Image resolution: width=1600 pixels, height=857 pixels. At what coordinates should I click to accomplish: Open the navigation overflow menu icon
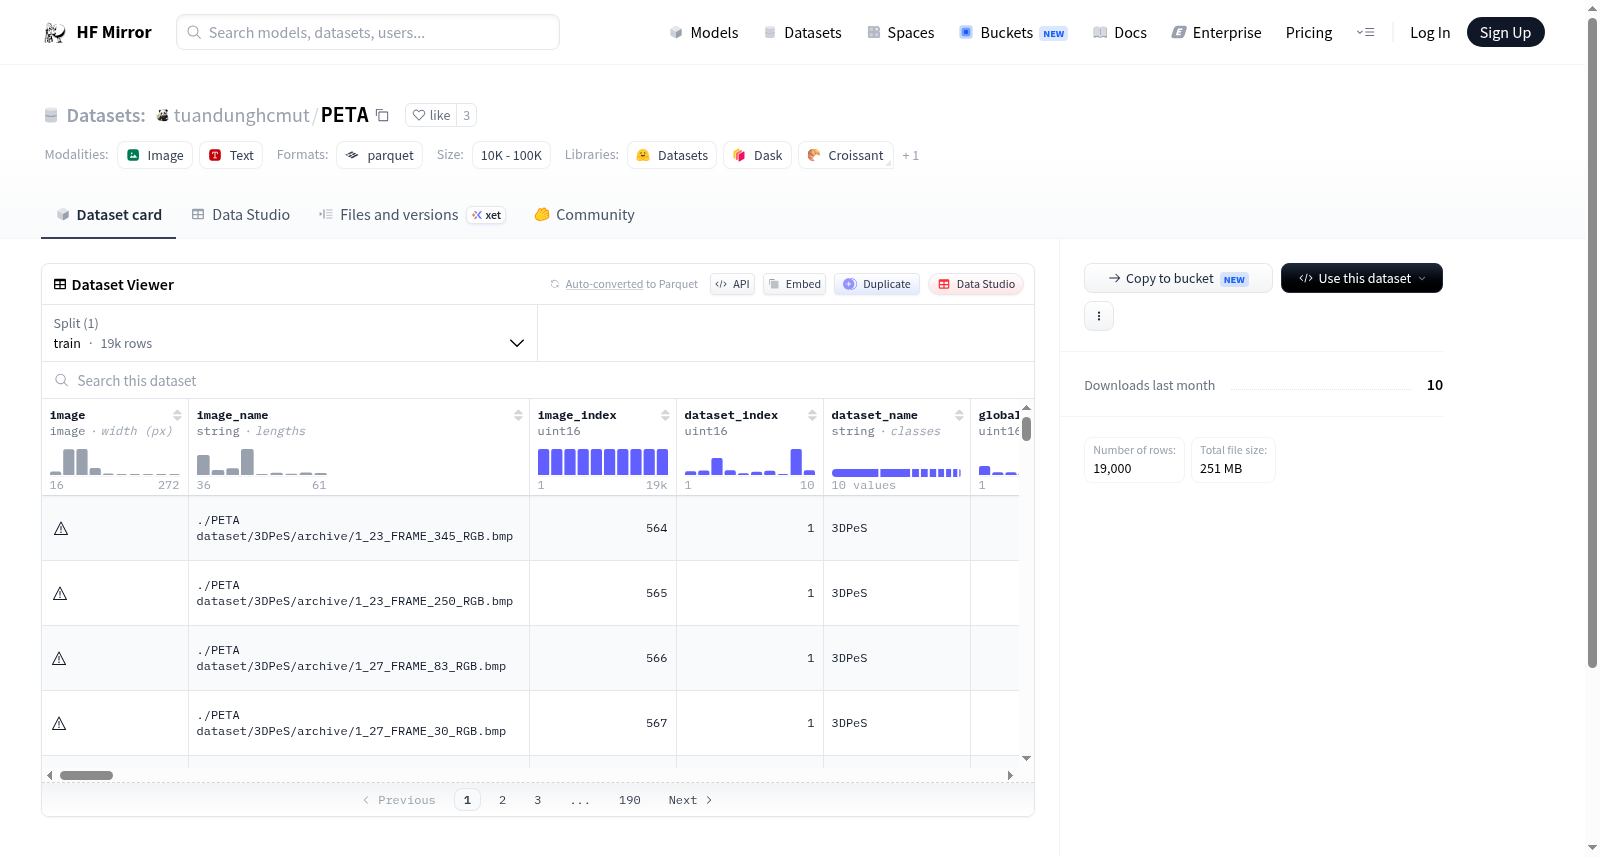pyautogui.click(x=1365, y=33)
